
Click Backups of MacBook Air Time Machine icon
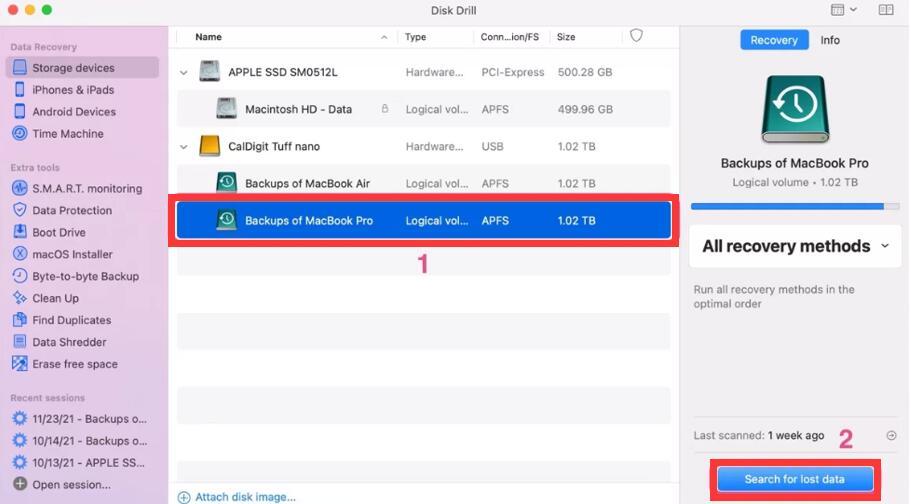tap(226, 183)
